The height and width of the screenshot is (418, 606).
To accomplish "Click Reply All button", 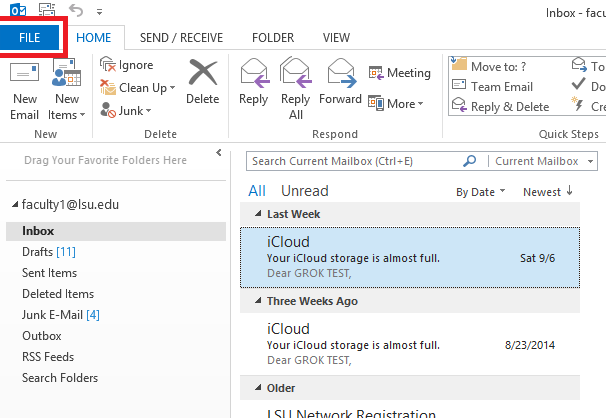I will click(x=296, y=89).
